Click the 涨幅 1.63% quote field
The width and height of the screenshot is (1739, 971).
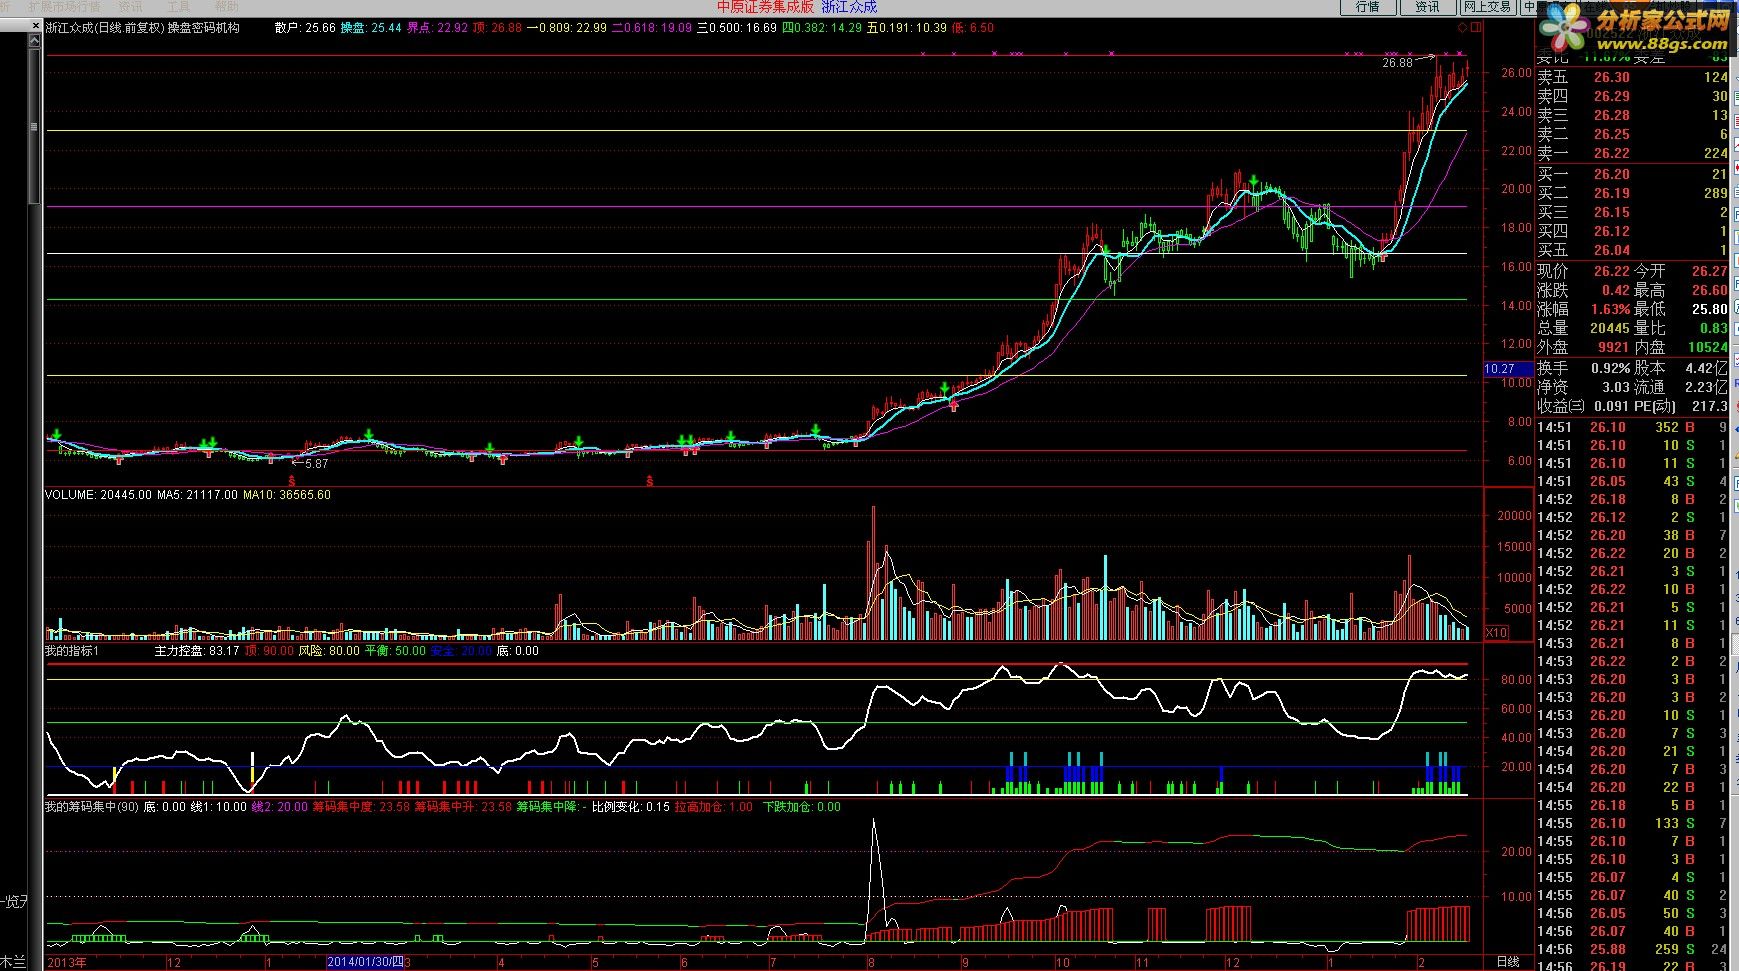(x=1584, y=309)
